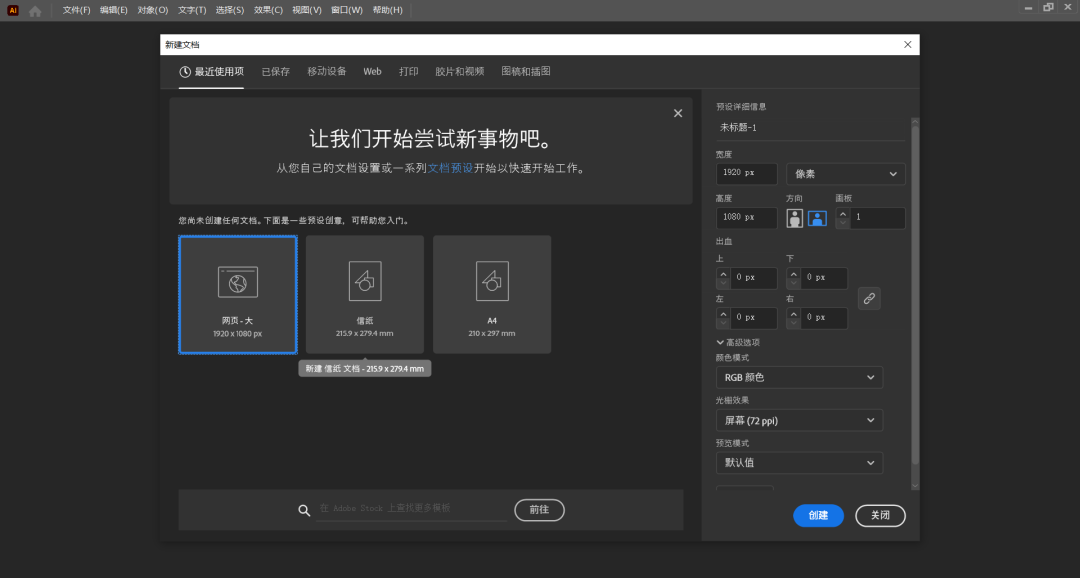Click the clock icon beside 最近使用项
This screenshot has height=578, width=1080.
[183, 71]
